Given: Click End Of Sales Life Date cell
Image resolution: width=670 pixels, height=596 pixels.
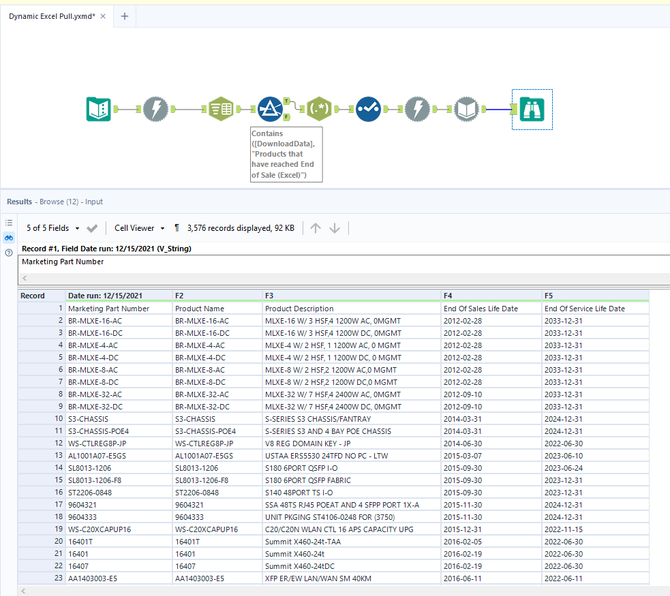Looking at the screenshot, I should pos(491,308).
